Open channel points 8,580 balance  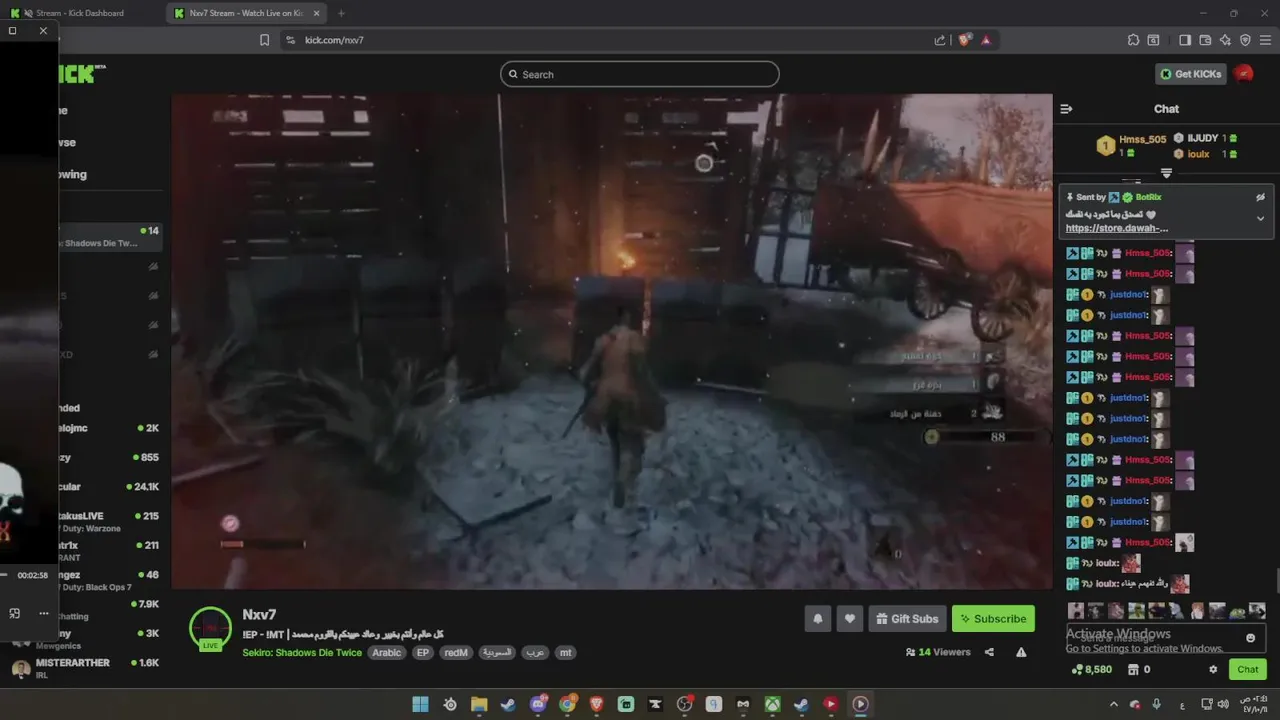click(1090, 670)
